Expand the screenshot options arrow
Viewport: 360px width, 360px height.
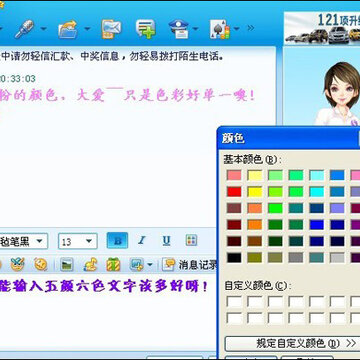(x=150, y=265)
